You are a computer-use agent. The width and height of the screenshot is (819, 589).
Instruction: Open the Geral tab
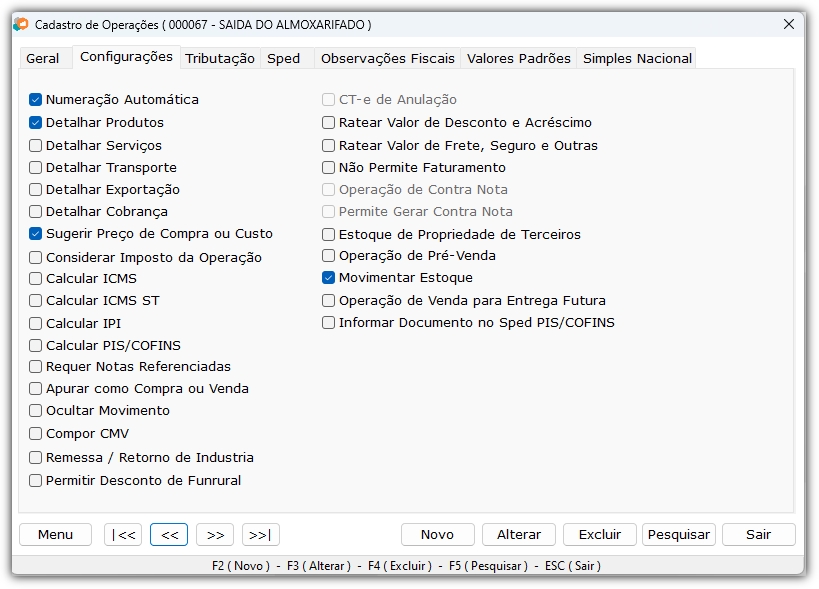click(43, 58)
